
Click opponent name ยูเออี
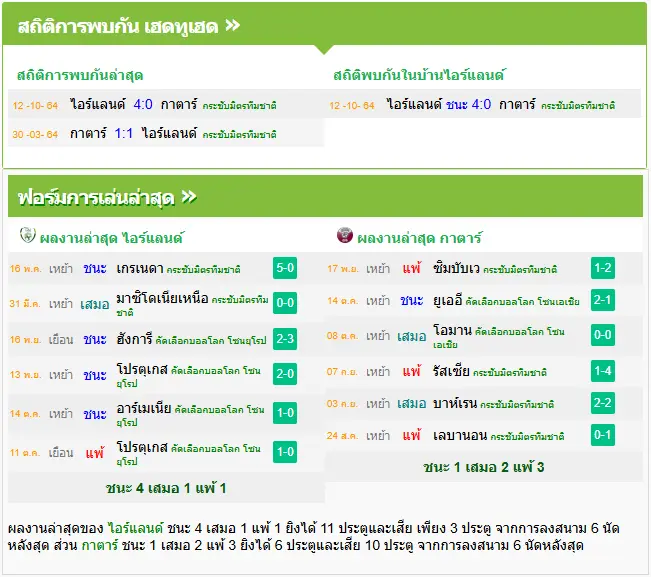point(448,300)
